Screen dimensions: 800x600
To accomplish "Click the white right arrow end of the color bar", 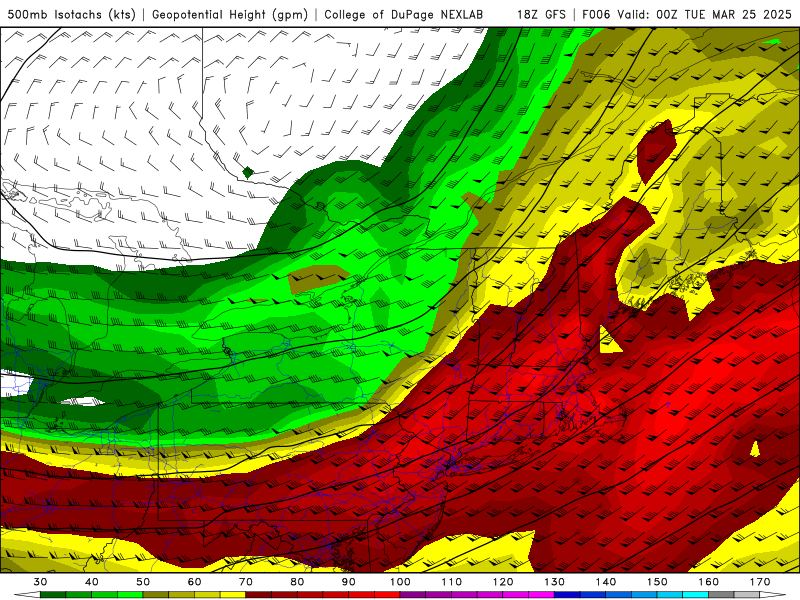I will coord(773,595).
